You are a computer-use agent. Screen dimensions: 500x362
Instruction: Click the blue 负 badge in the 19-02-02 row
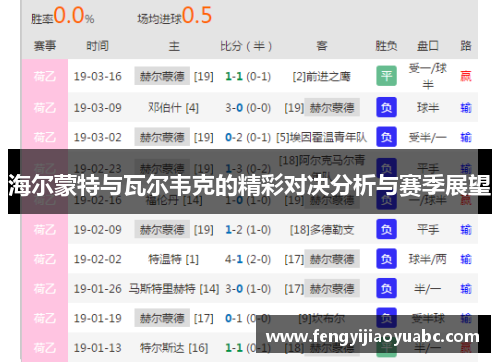click(386, 259)
